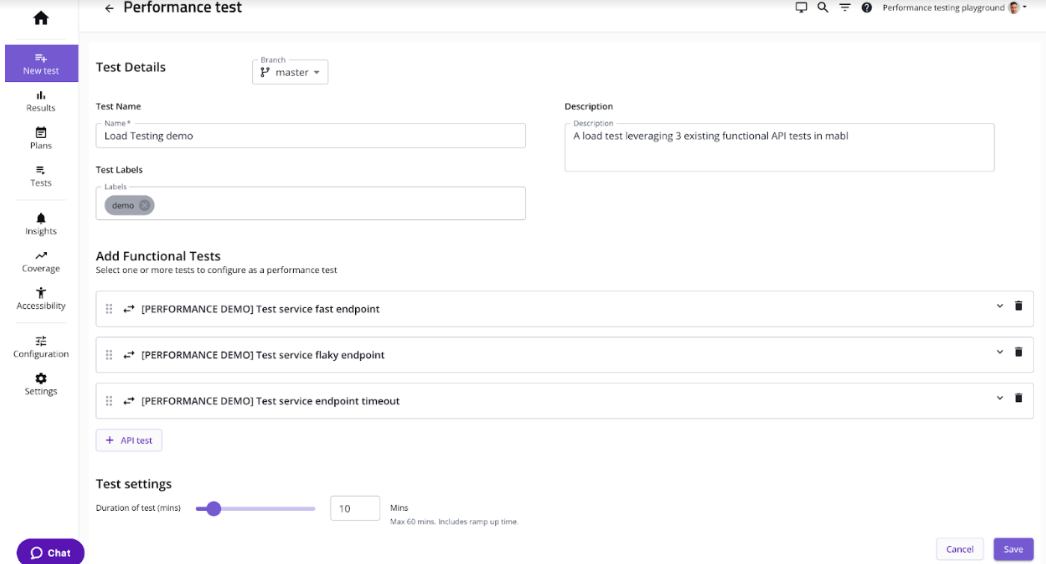1046x564 pixels.
Task: Click the search magnifier icon
Action: 823,7
